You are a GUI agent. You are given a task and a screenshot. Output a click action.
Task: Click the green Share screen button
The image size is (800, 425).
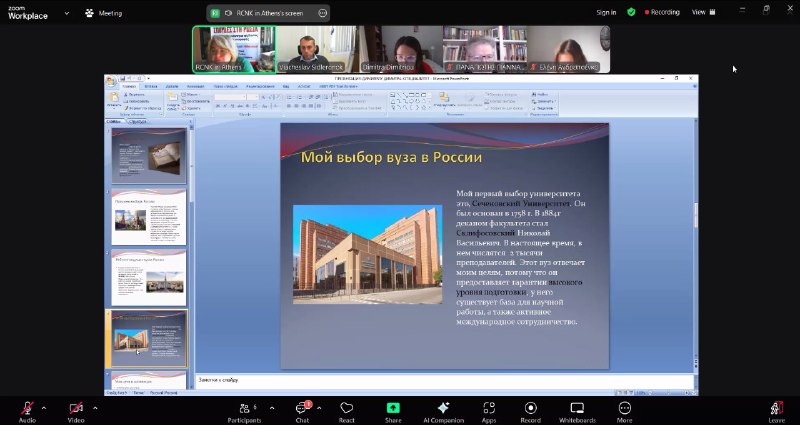point(393,412)
